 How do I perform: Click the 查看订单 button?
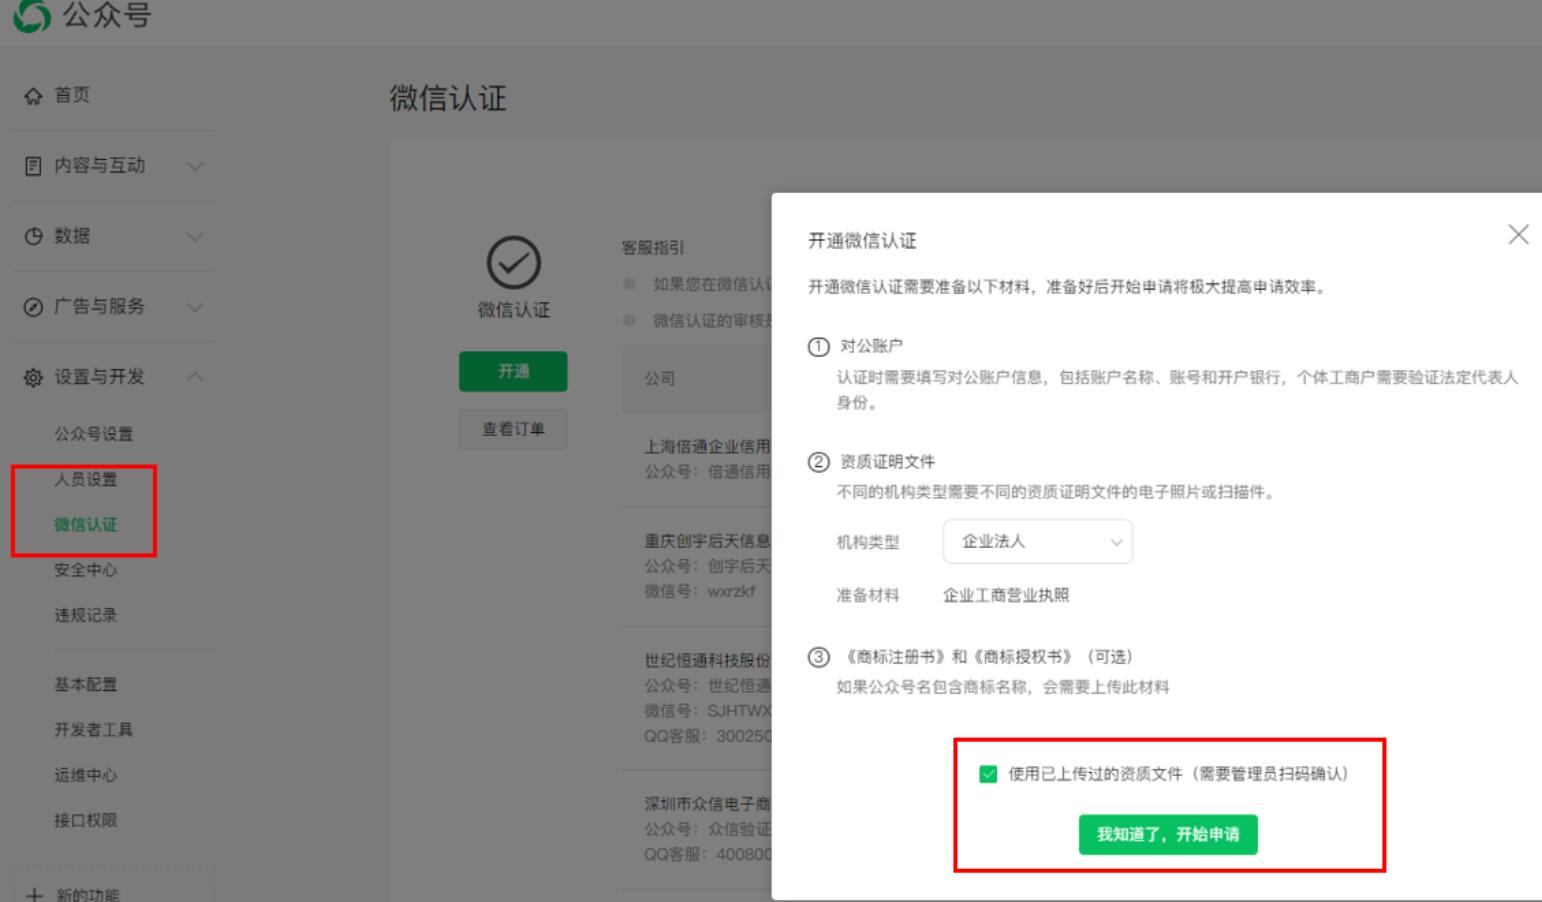click(513, 429)
